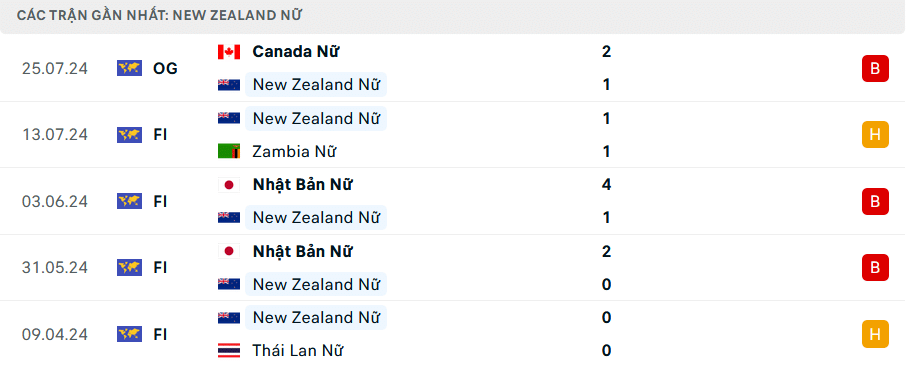Click the Thailand flag icon

click(229, 351)
